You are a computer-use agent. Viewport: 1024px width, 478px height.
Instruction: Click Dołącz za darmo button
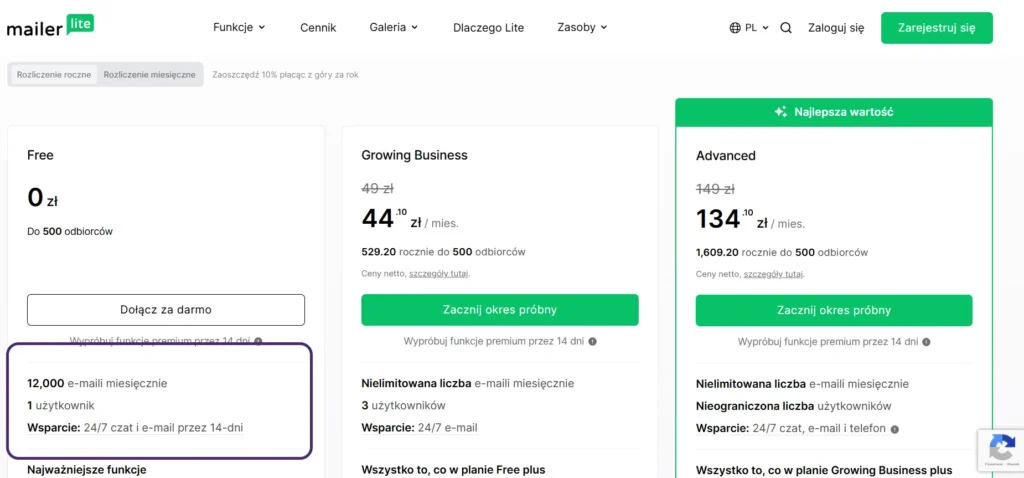[166, 310]
